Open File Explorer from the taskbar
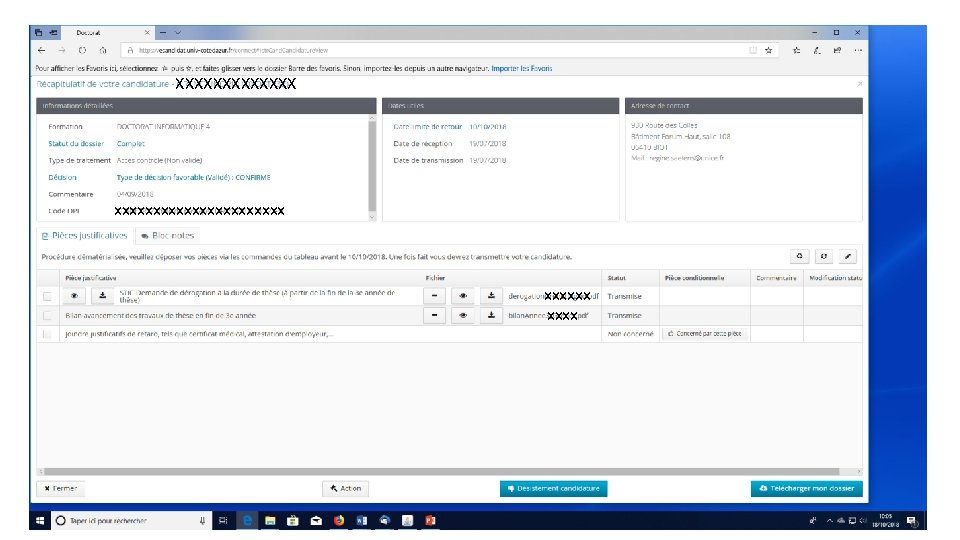Image resolution: width=960 pixels, height=540 pixels. (x=270, y=520)
